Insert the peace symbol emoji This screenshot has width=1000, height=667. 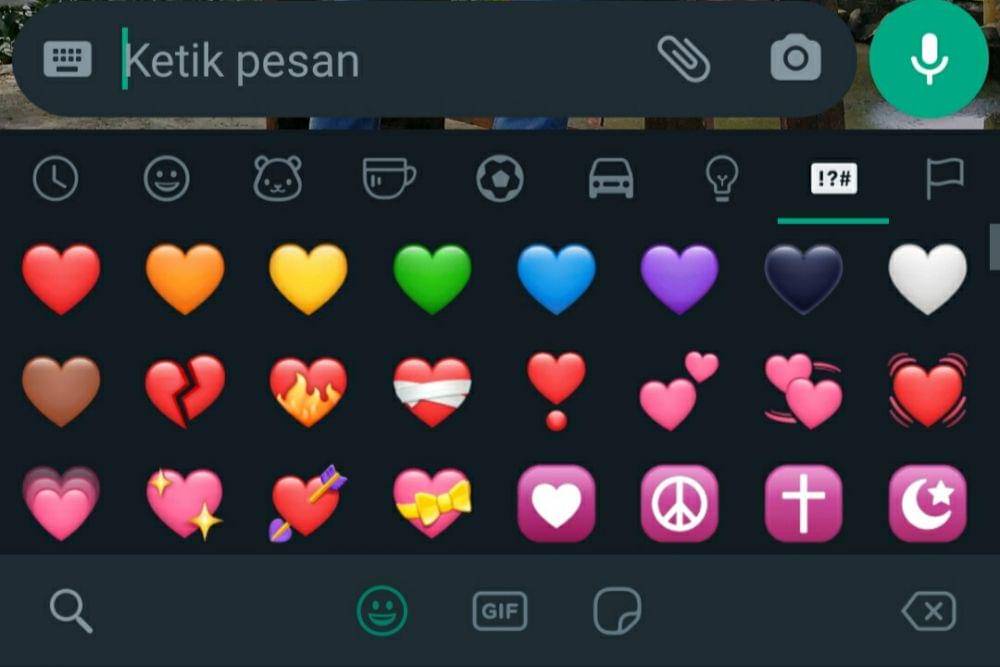click(x=680, y=503)
